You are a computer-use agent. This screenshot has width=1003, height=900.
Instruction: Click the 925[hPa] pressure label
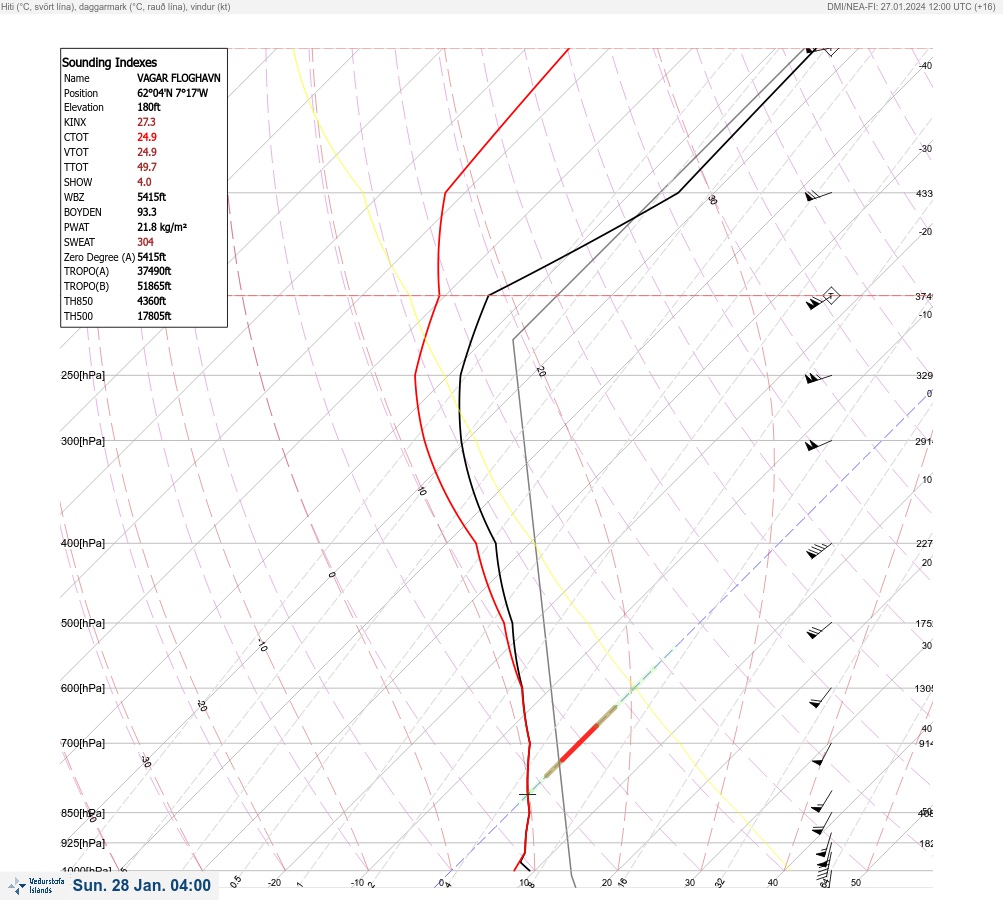(83, 843)
